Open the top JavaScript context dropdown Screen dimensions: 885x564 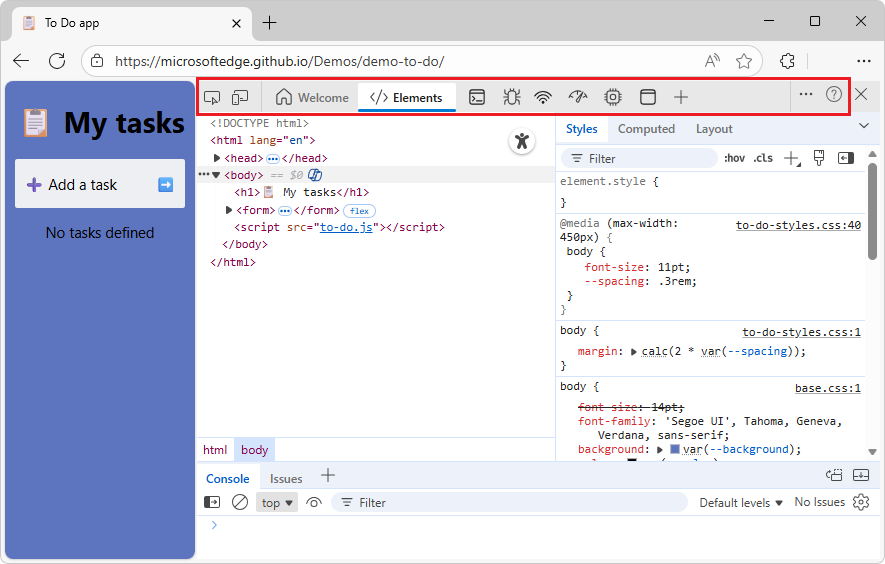277,503
